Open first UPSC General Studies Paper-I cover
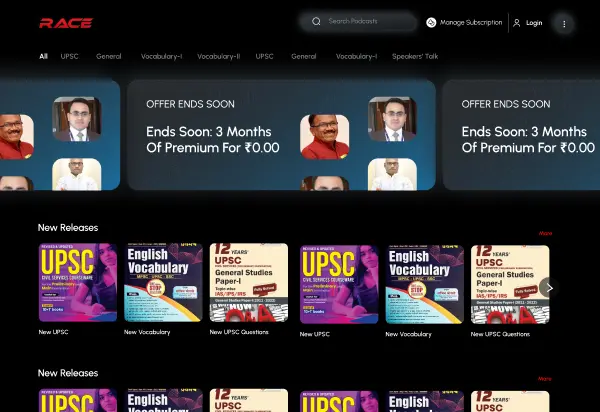Viewport: 600px width, 412px height. (x=249, y=282)
